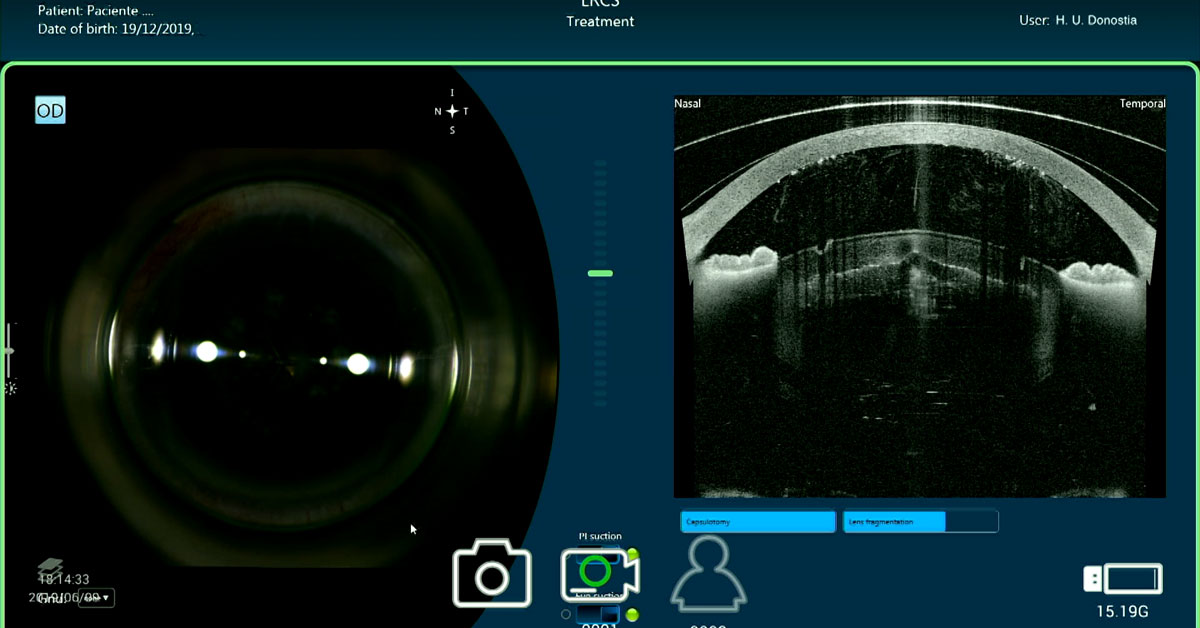Screen dimensions: 1200x628
Task: Start video recording with the camcorder icon
Action: coord(600,575)
